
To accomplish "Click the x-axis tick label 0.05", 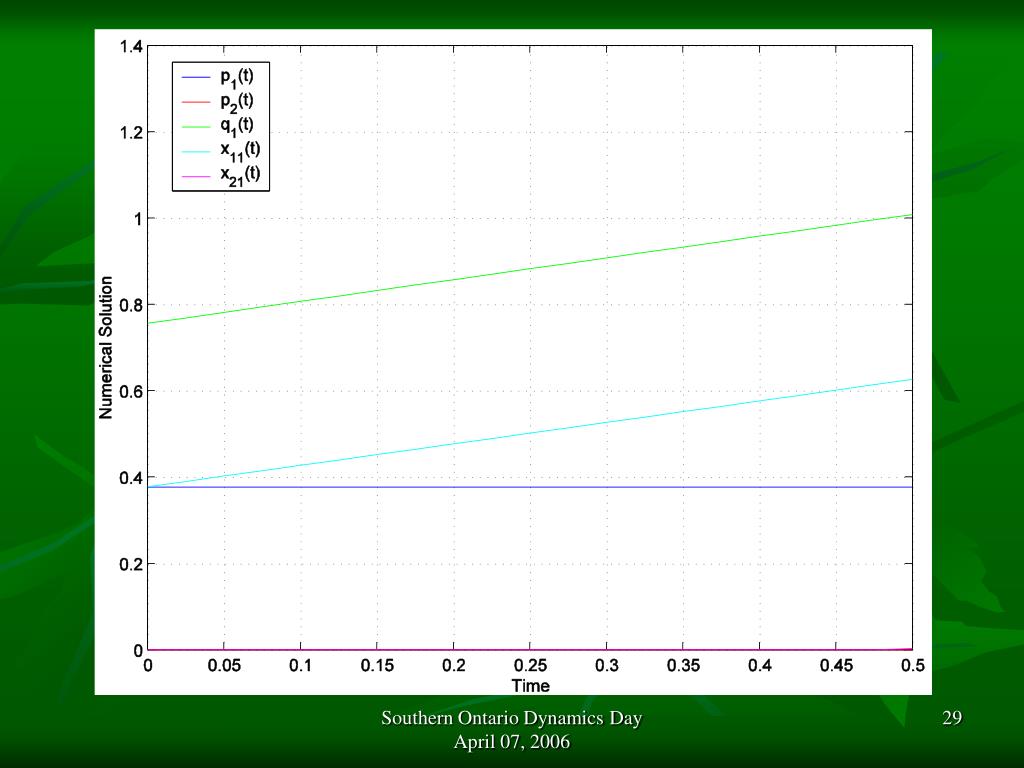I will coord(224,665).
